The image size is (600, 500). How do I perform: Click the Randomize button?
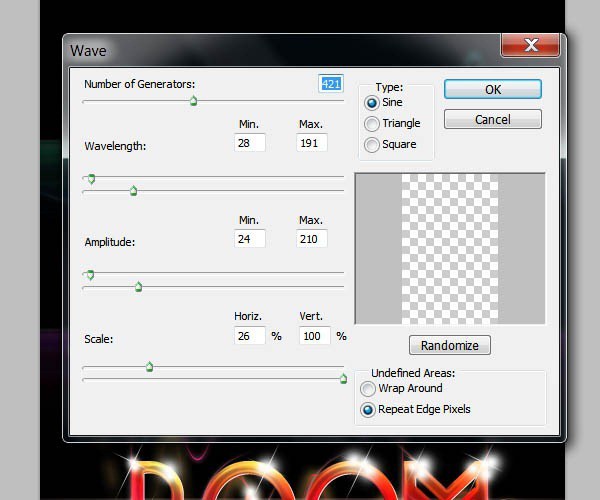pyautogui.click(x=449, y=346)
